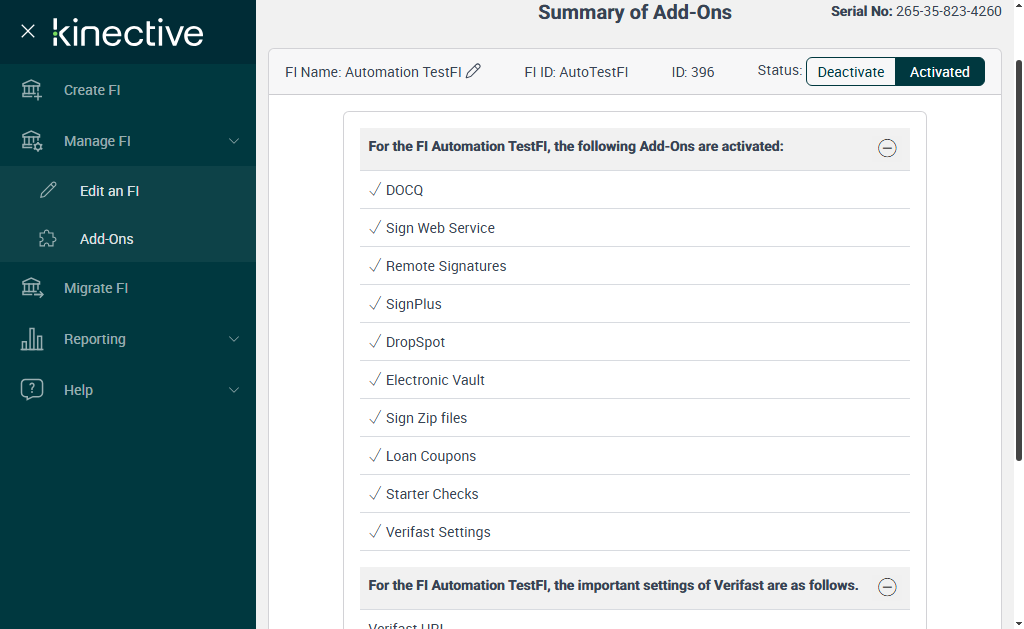Screen dimensions: 1024x629
Task: Collapse the Manage FI menu chevron
Action: point(234,141)
